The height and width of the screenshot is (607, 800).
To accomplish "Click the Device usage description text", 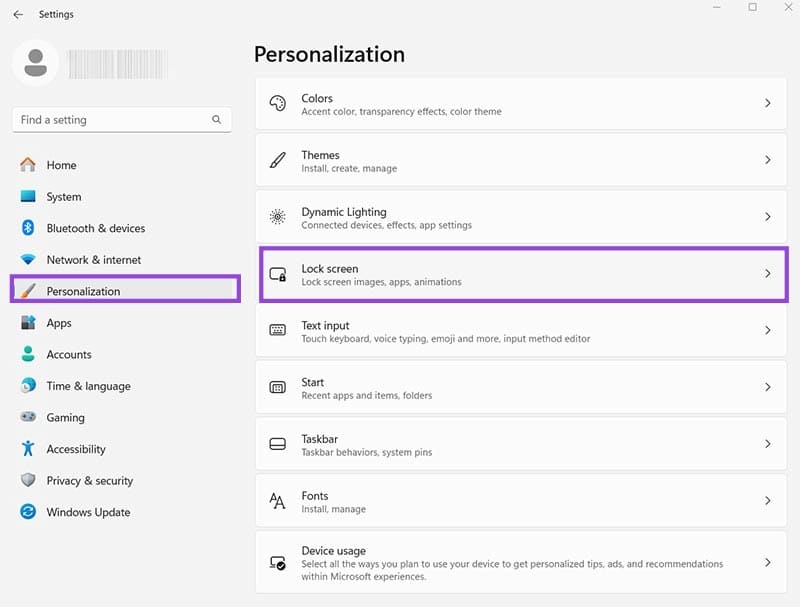I will (512, 570).
